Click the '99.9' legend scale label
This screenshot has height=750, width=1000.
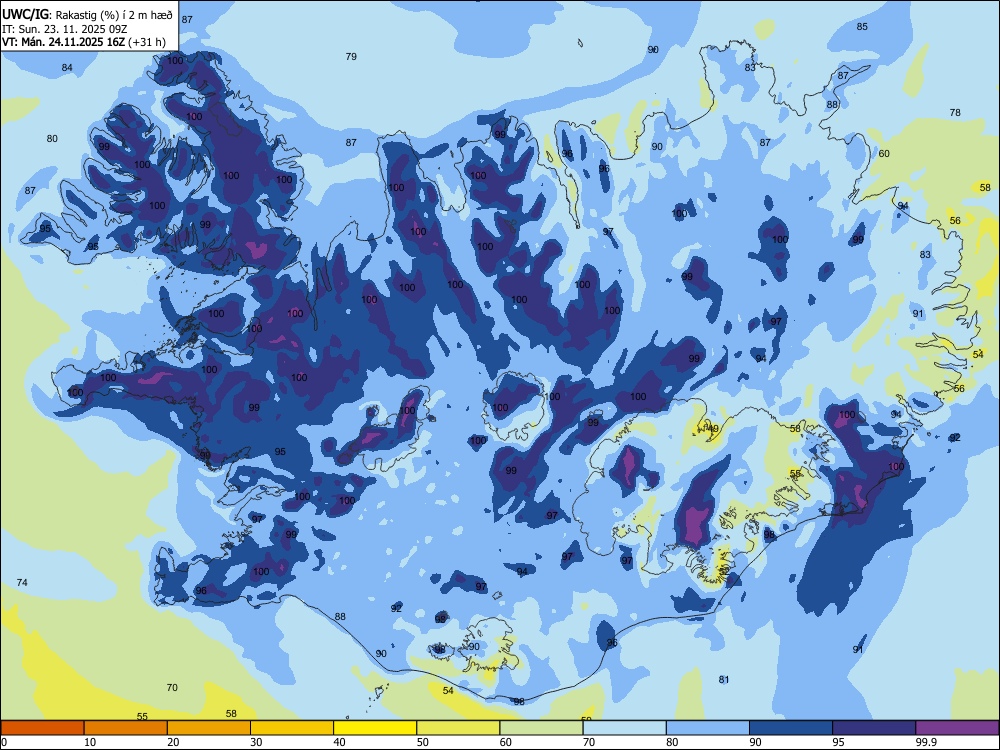(x=926, y=742)
